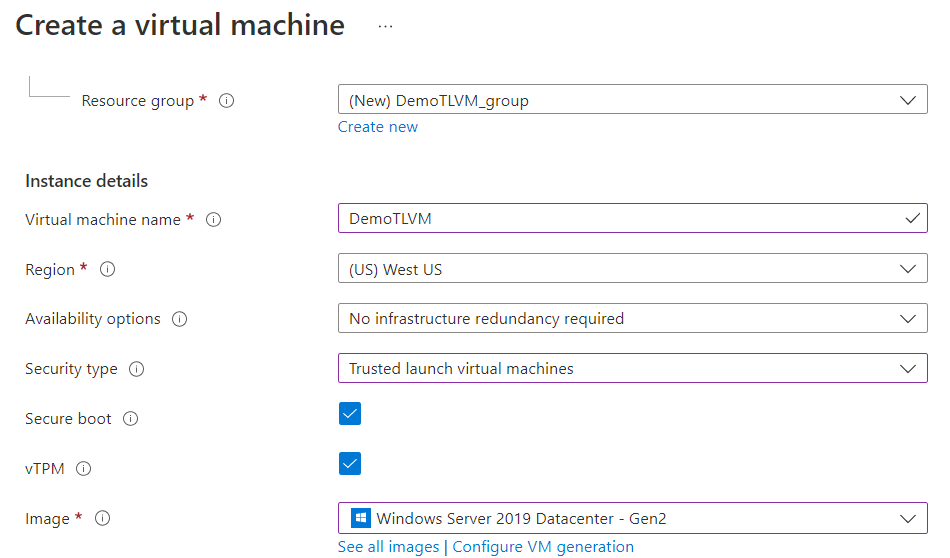Show info tooltip for vTPM

(x=84, y=468)
